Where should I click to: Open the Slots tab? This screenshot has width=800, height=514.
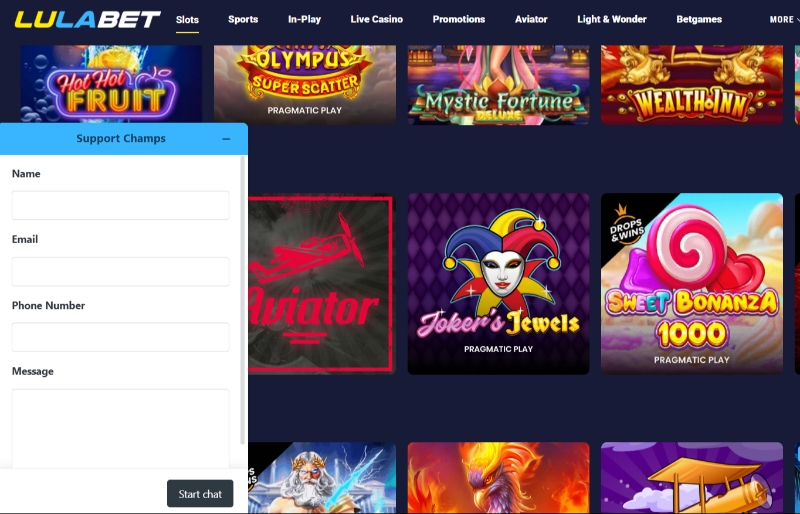click(x=187, y=19)
